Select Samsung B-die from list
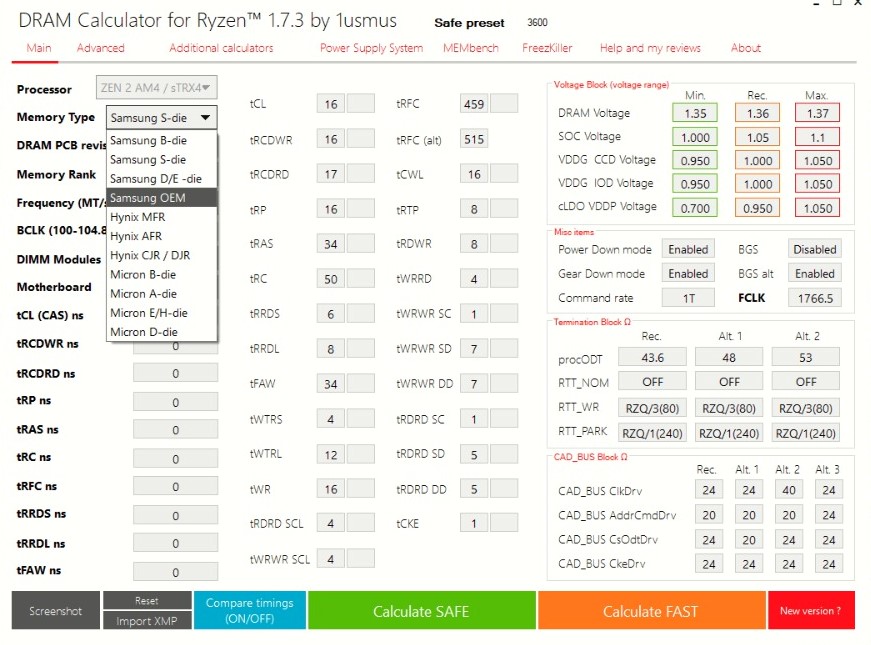This screenshot has width=871, height=645. pos(161,140)
